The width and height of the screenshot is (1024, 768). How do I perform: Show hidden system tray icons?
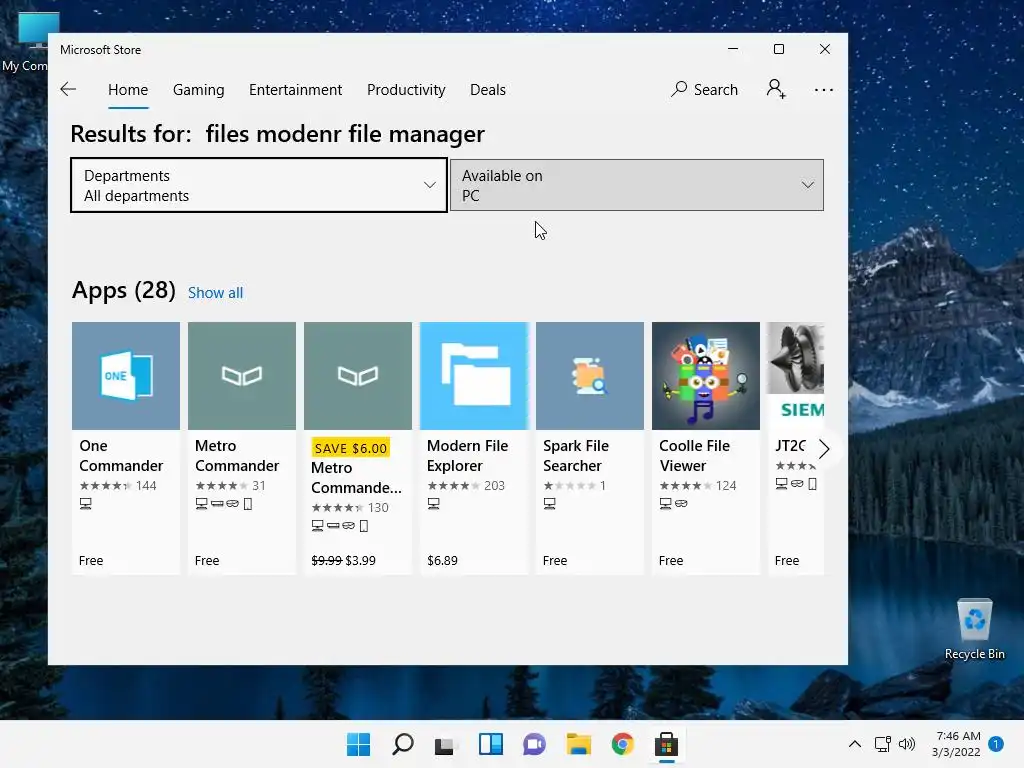tap(854, 744)
